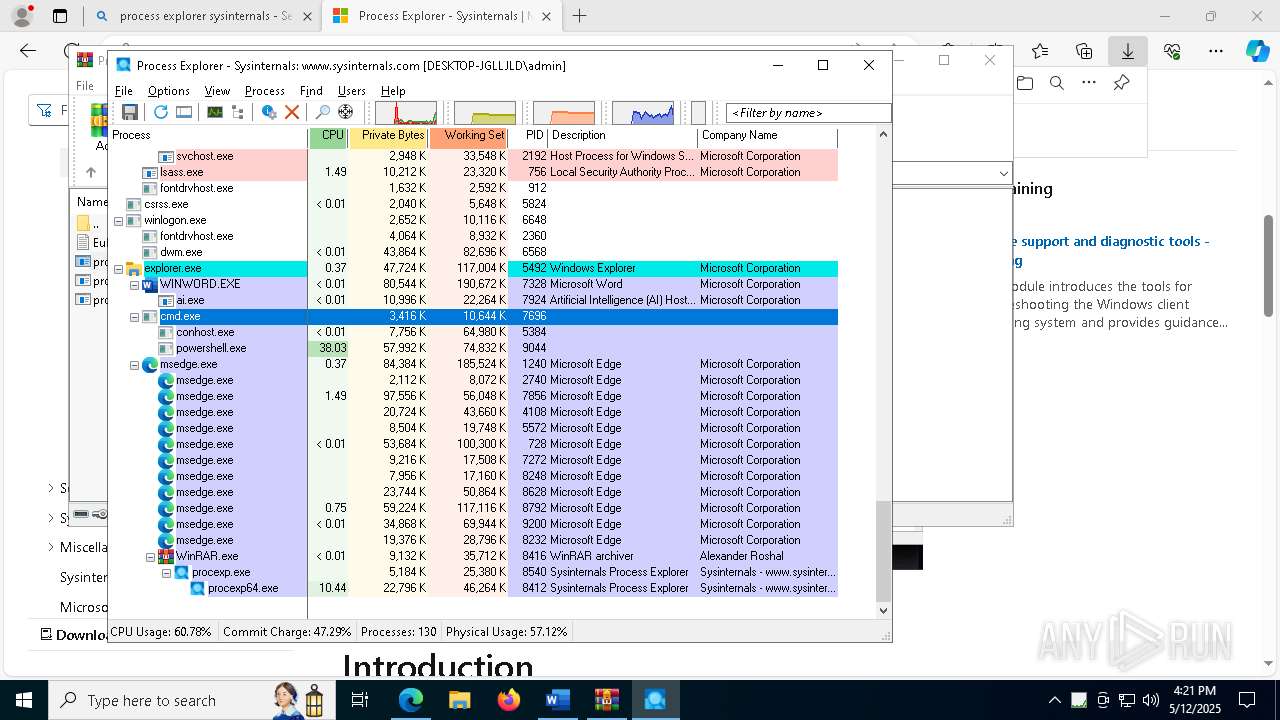Sort by the Private Bytes column header
This screenshot has width=1280, height=720.
click(x=389, y=136)
